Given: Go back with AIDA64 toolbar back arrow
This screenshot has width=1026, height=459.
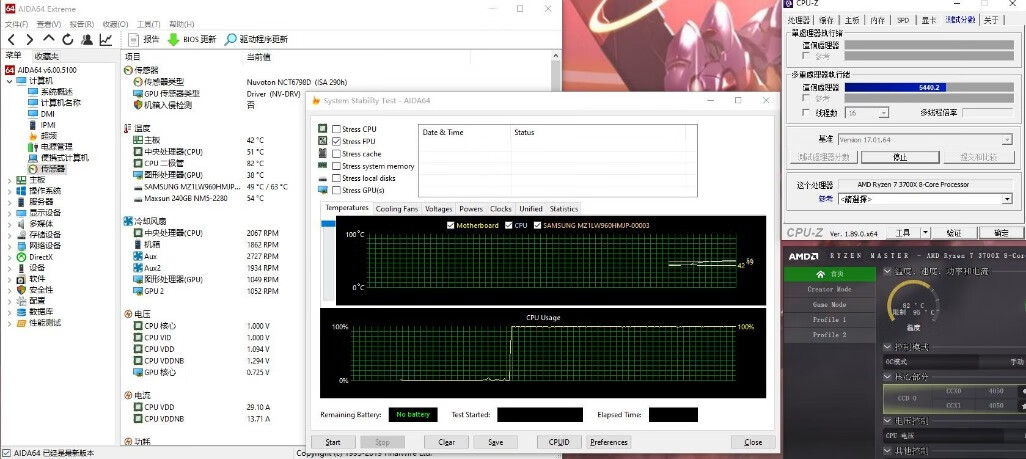Looking at the screenshot, I should [x=11, y=39].
